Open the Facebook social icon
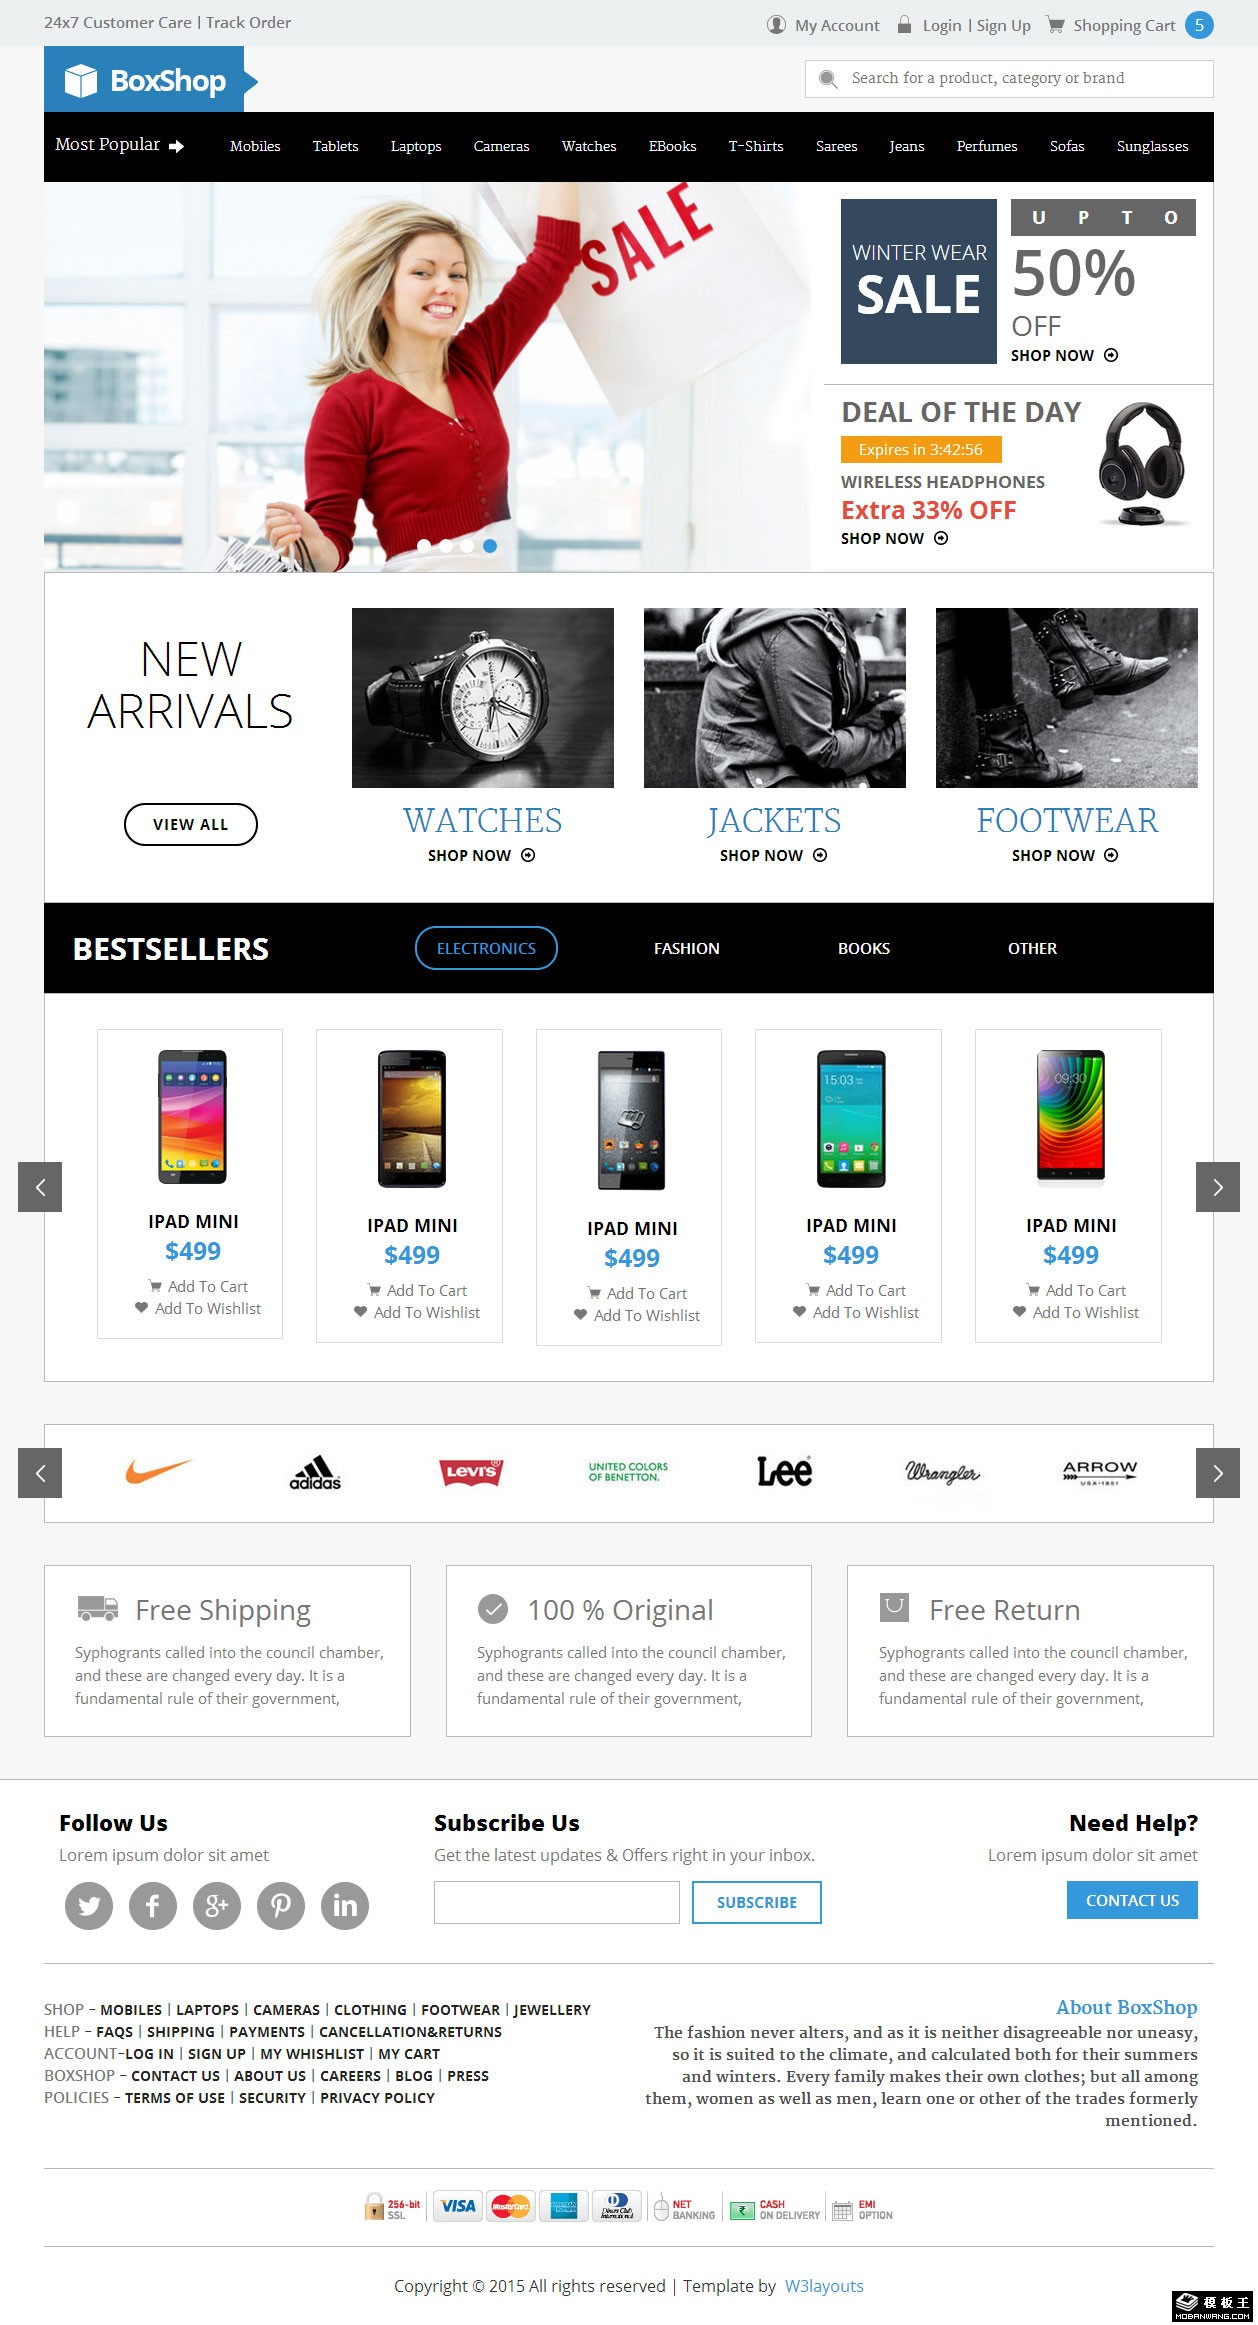This screenshot has width=1258, height=2325. pyautogui.click(x=153, y=1905)
